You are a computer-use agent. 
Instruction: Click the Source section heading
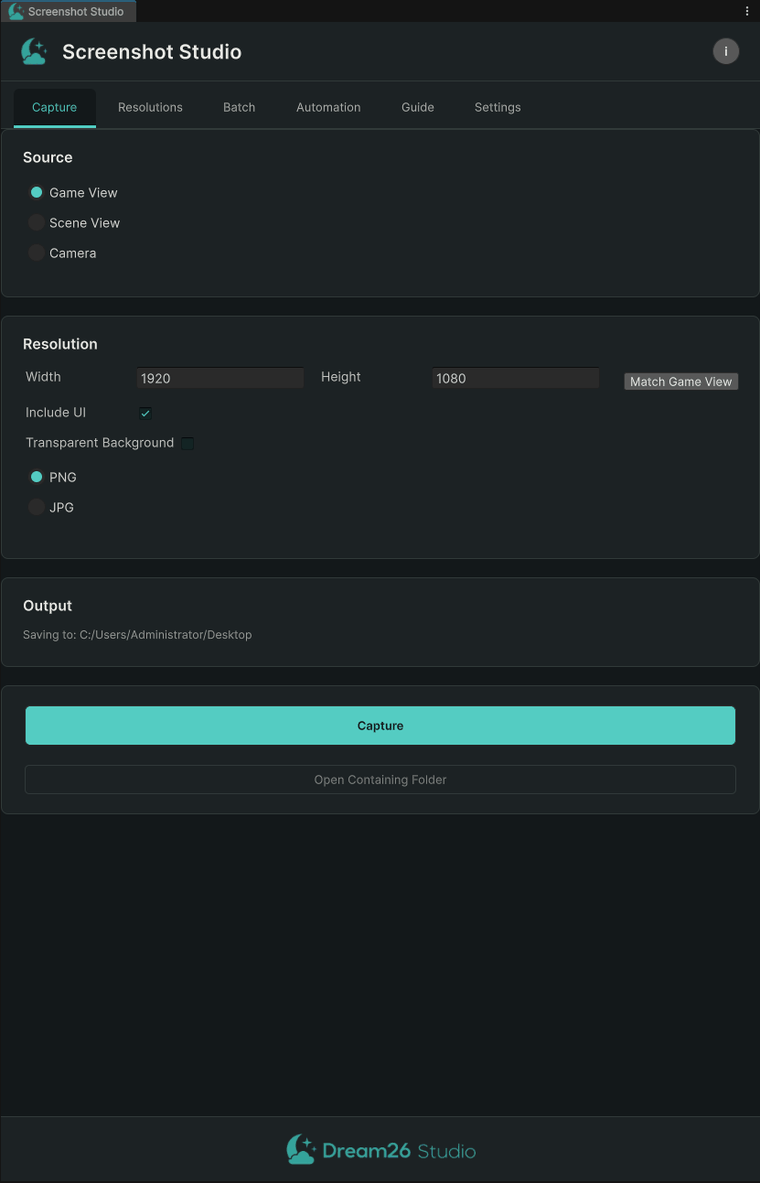(x=48, y=157)
